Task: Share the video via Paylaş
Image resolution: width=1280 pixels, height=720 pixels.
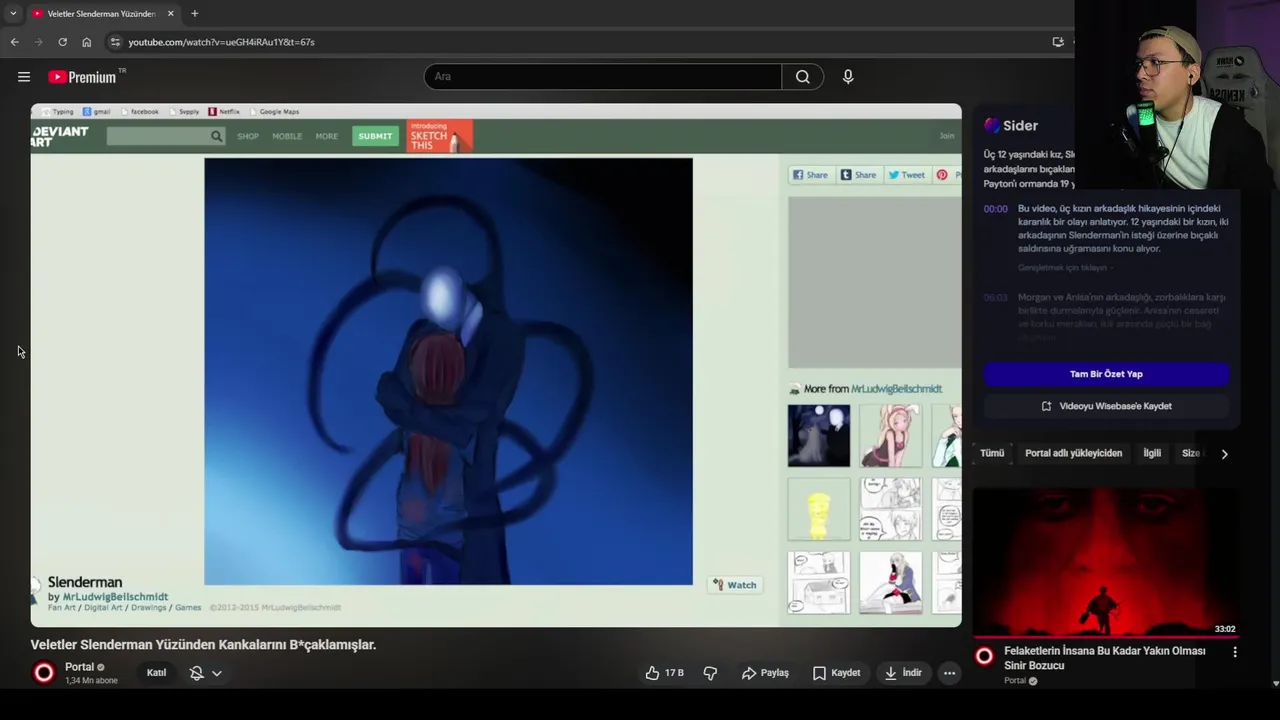Action: pyautogui.click(x=765, y=673)
